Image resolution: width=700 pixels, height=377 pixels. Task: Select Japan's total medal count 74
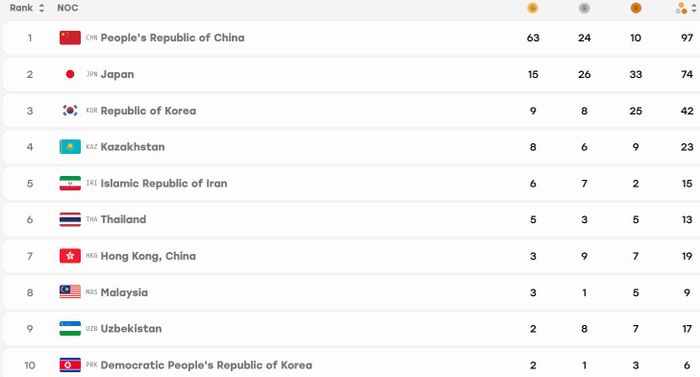[x=687, y=74]
